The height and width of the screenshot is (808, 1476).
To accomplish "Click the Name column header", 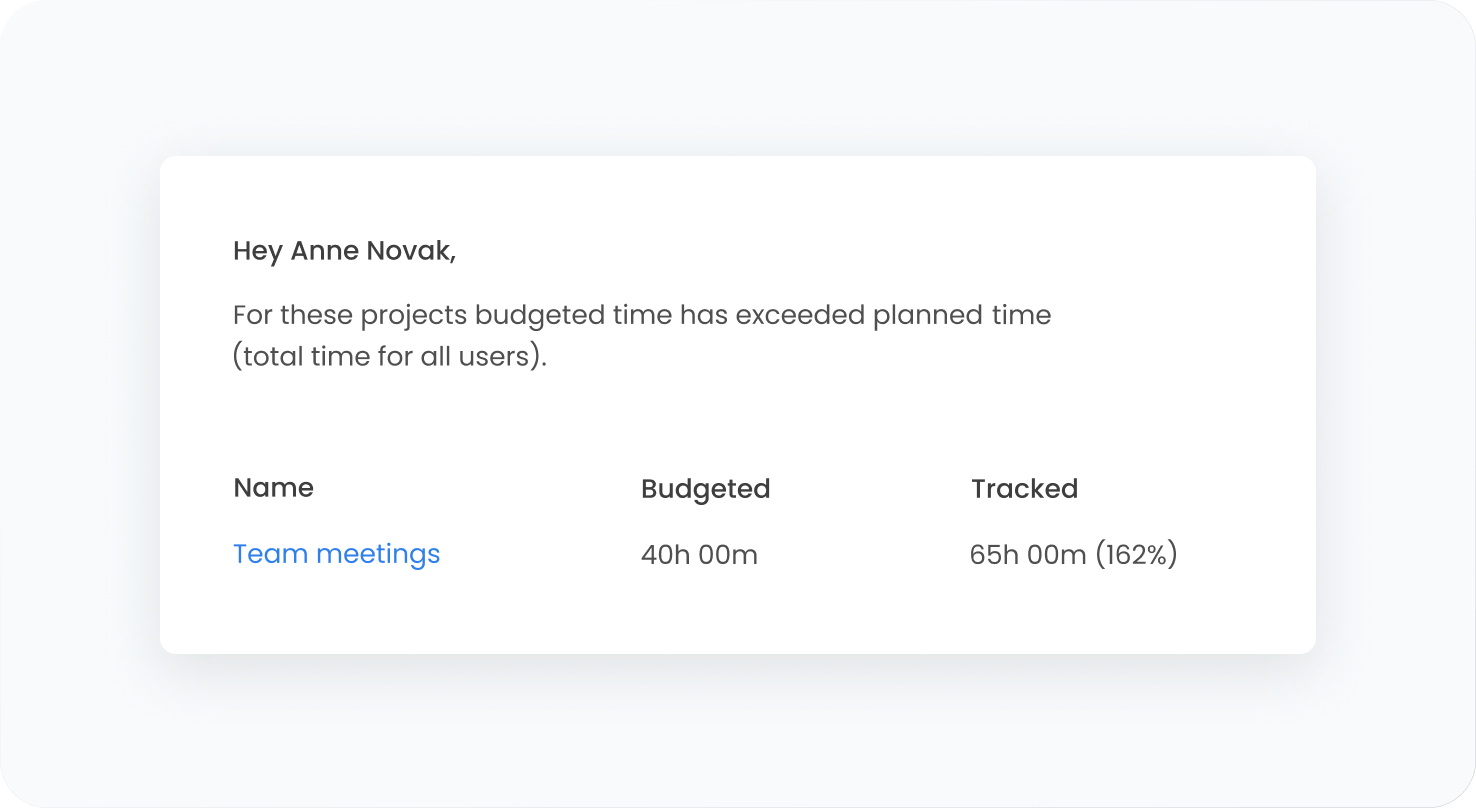I will (x=273, y=488).
